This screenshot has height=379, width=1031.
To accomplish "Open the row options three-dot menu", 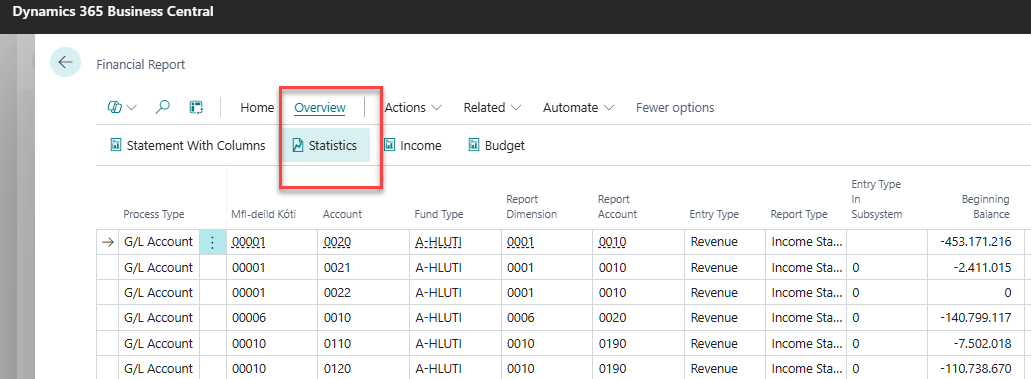I will [x=212, y=242].
